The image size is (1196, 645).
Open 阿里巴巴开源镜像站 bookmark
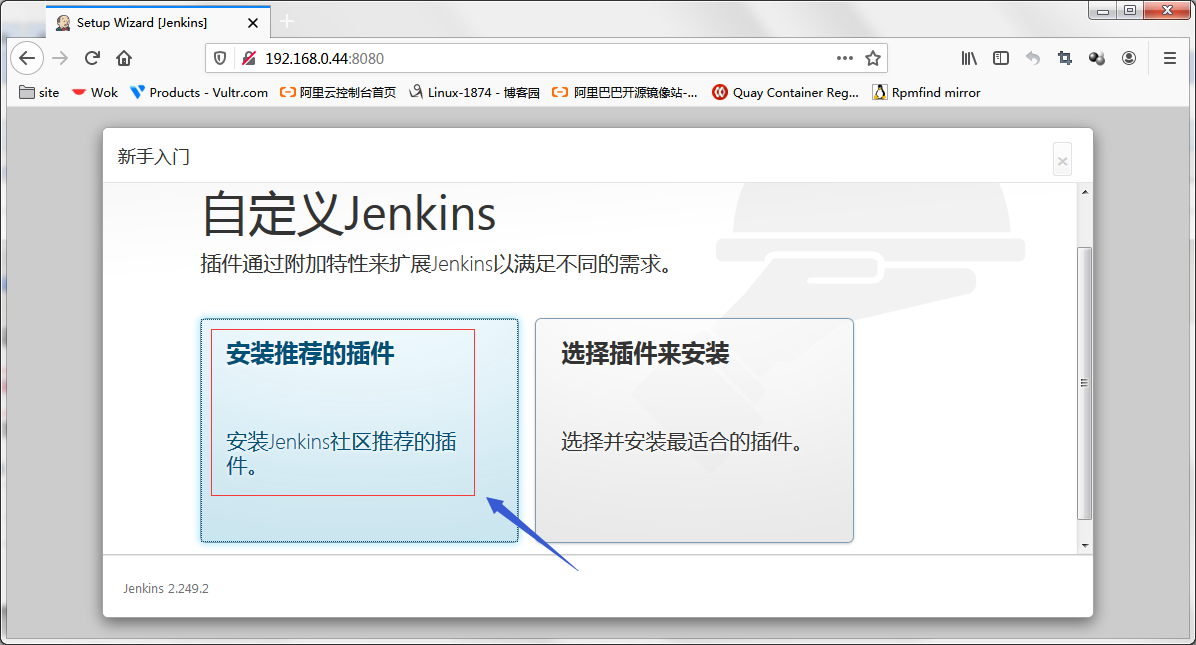(625, 92)
